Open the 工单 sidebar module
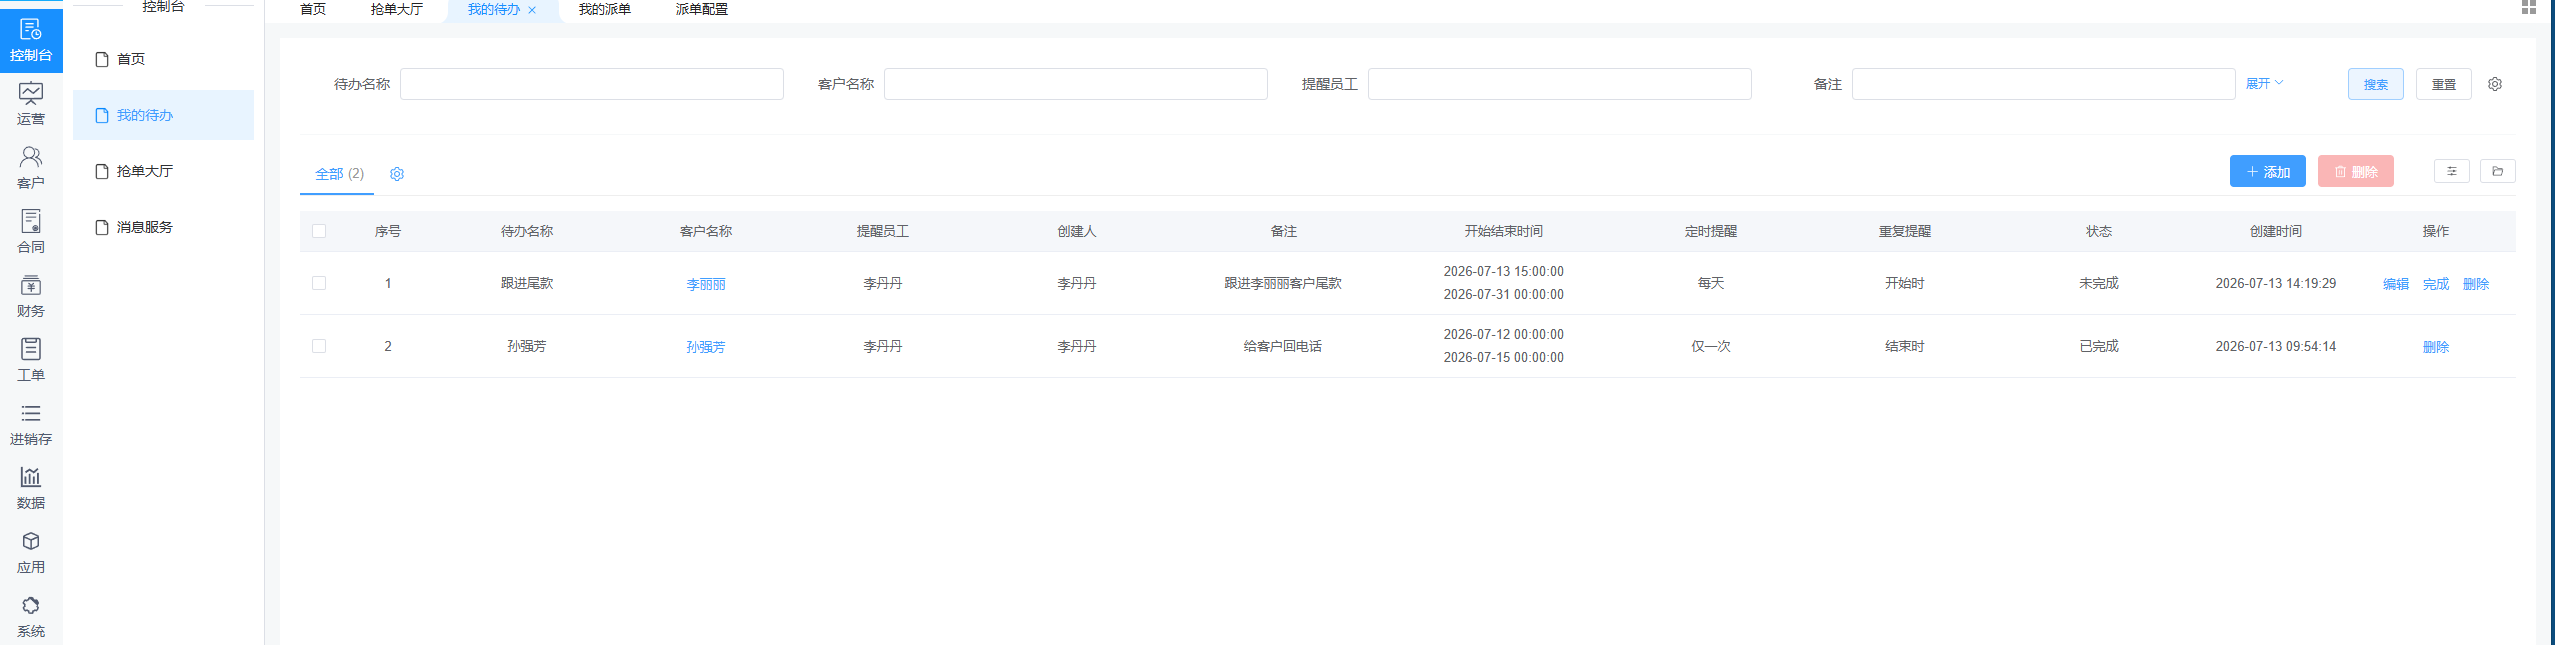This screenshot has height=645, width=2555. point(31,361)
